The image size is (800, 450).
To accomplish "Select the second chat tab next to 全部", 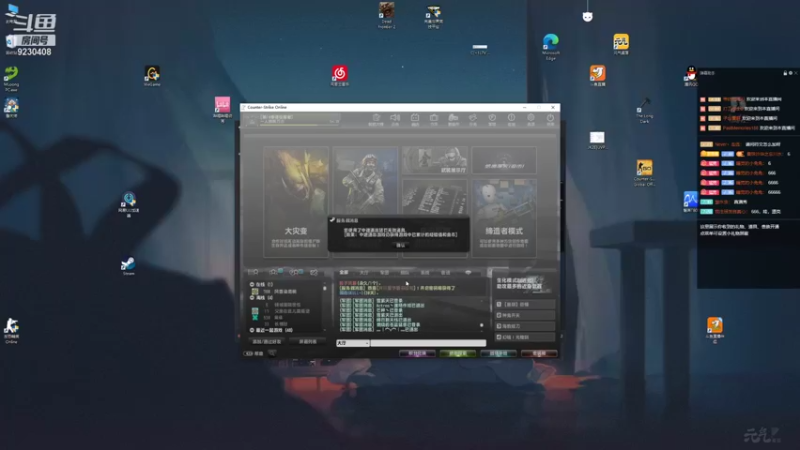I will pos(364,272).
